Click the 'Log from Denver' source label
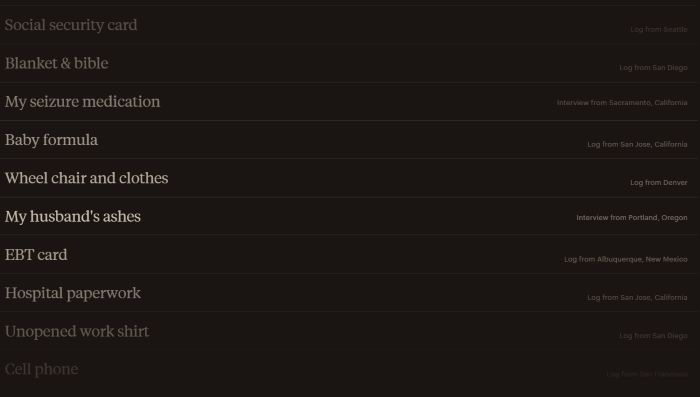 [658, 183]
